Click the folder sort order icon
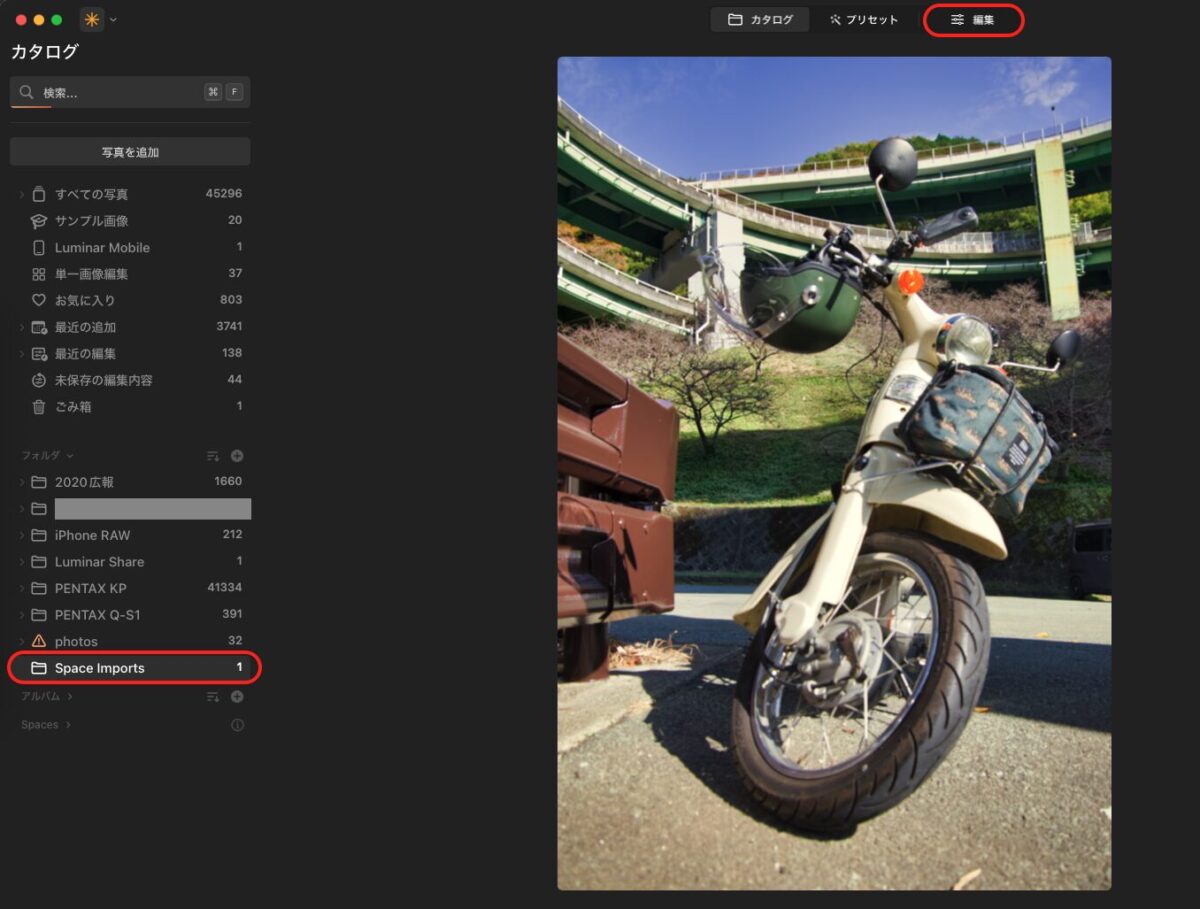The height and width of the screenshot is (909, 1200). [212, 456]
